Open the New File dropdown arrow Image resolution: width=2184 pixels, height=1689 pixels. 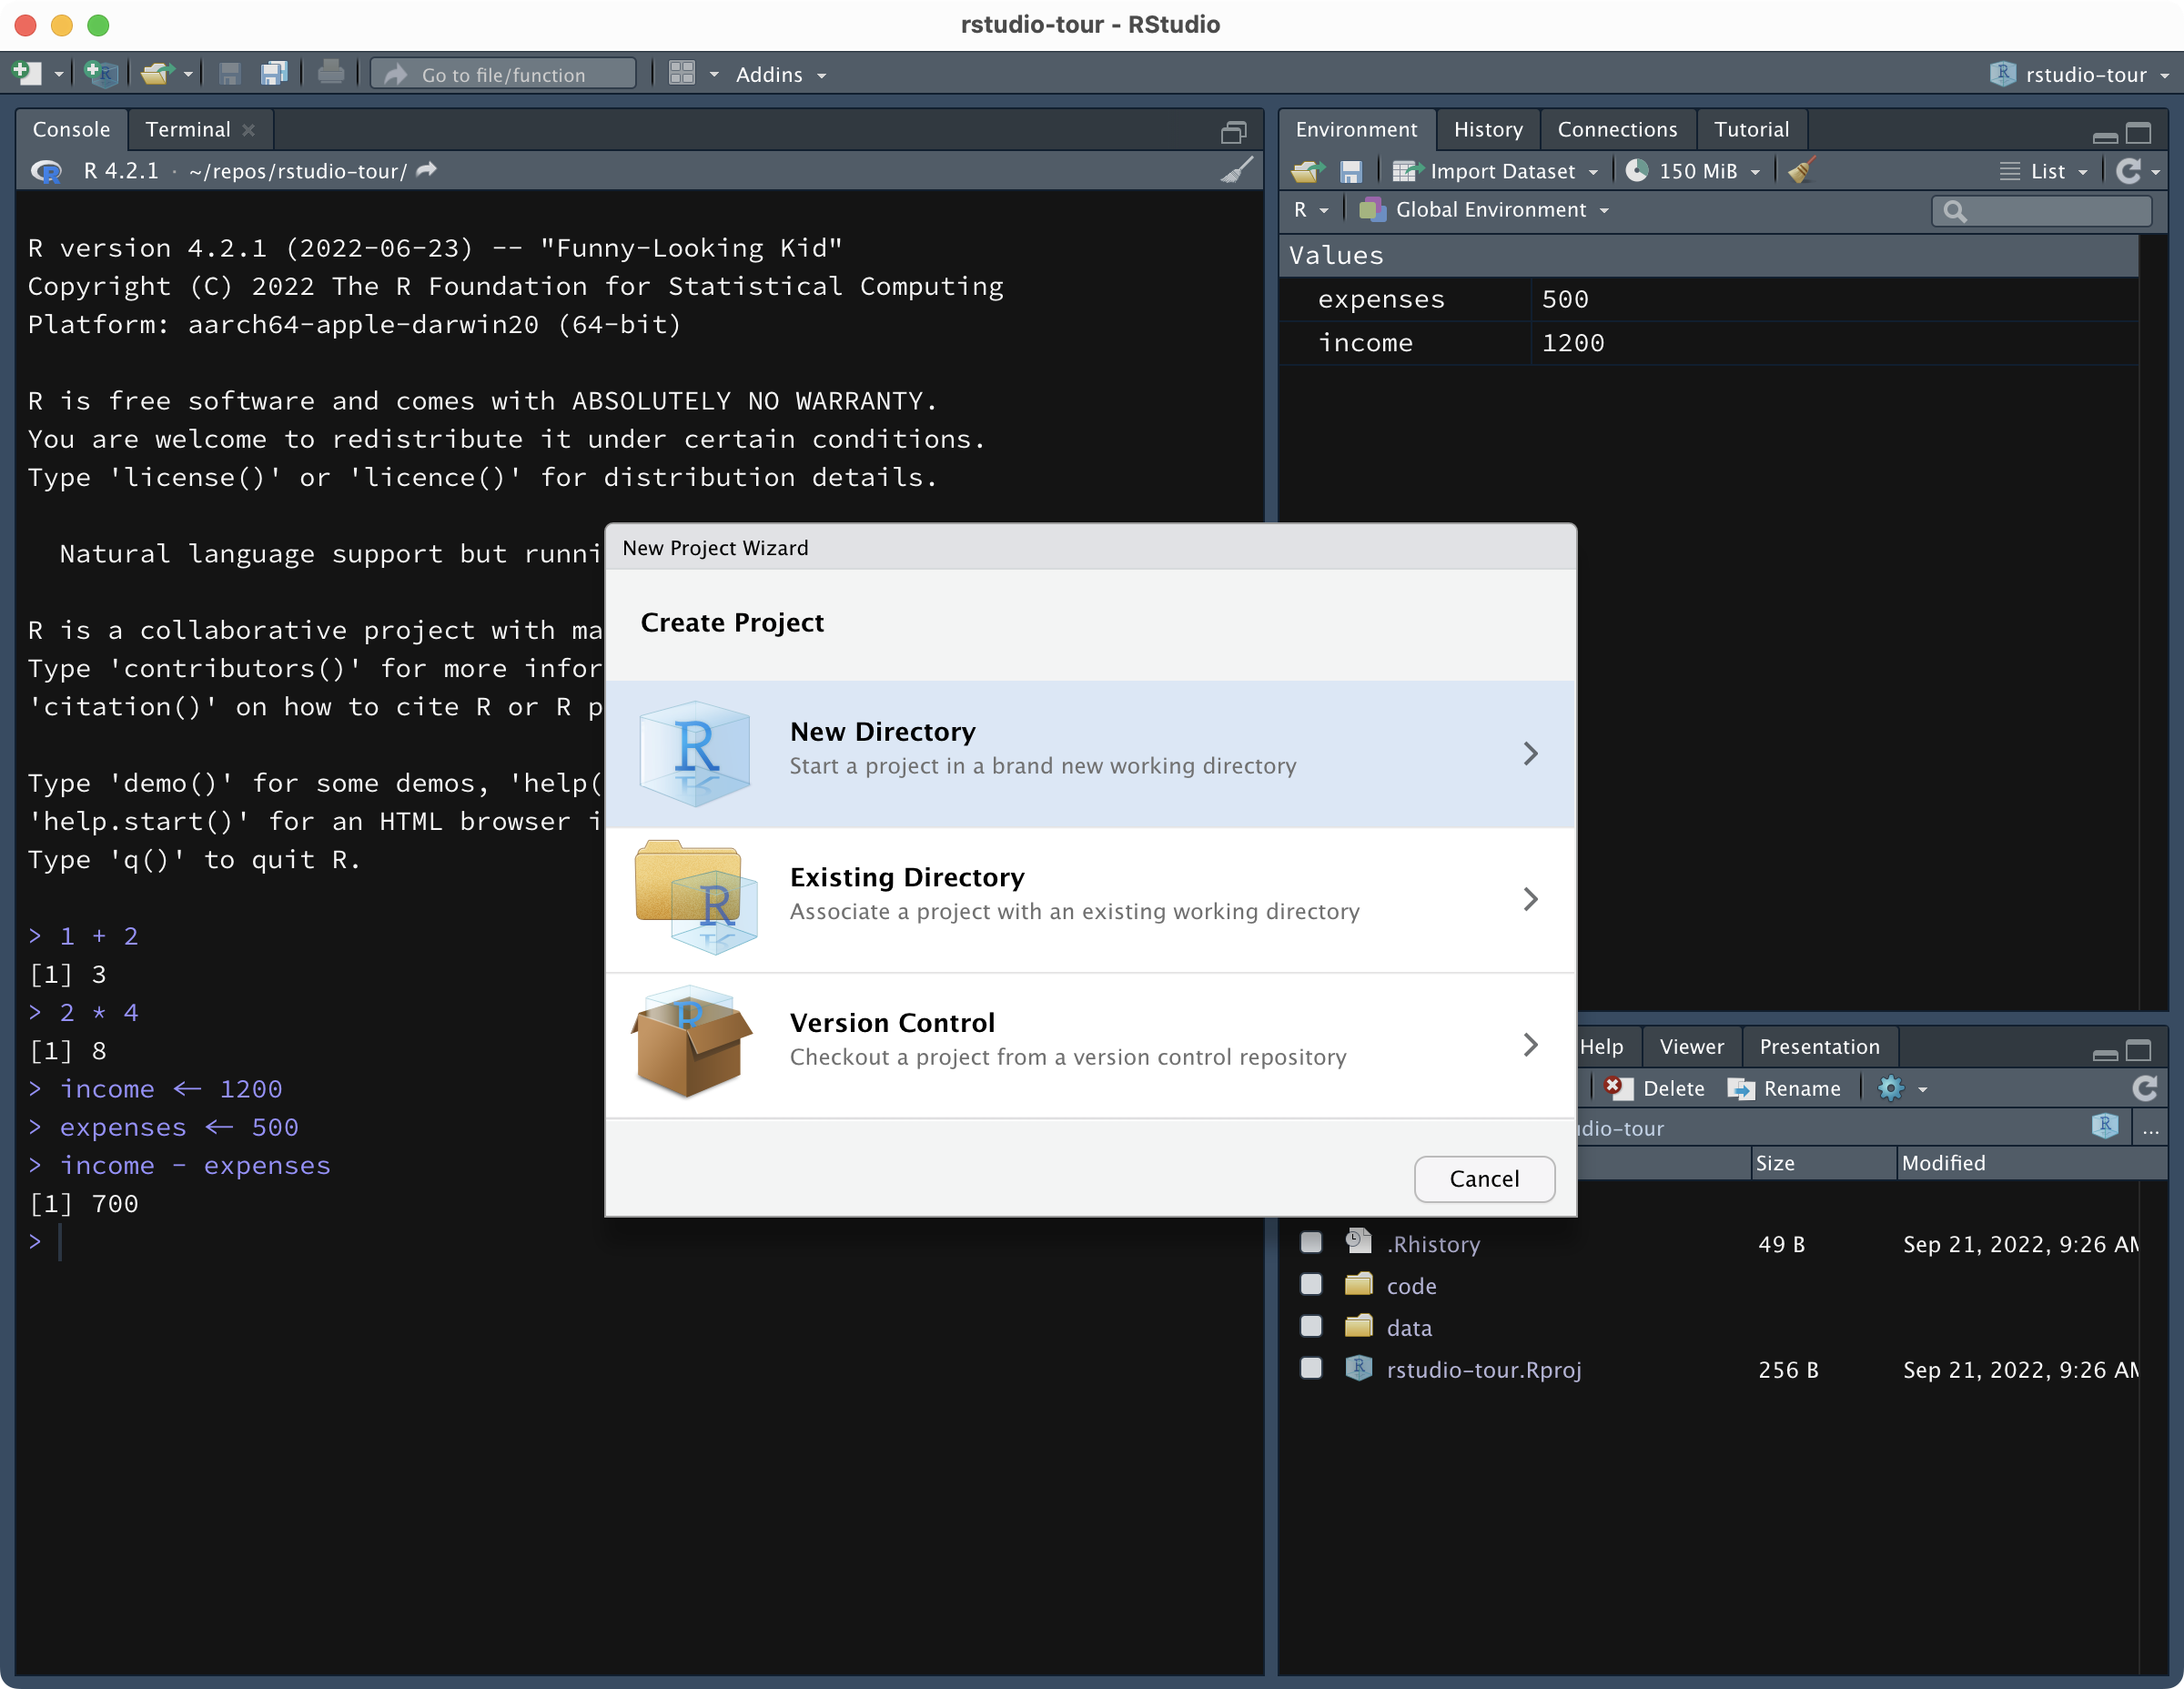[x=58, y=75]
